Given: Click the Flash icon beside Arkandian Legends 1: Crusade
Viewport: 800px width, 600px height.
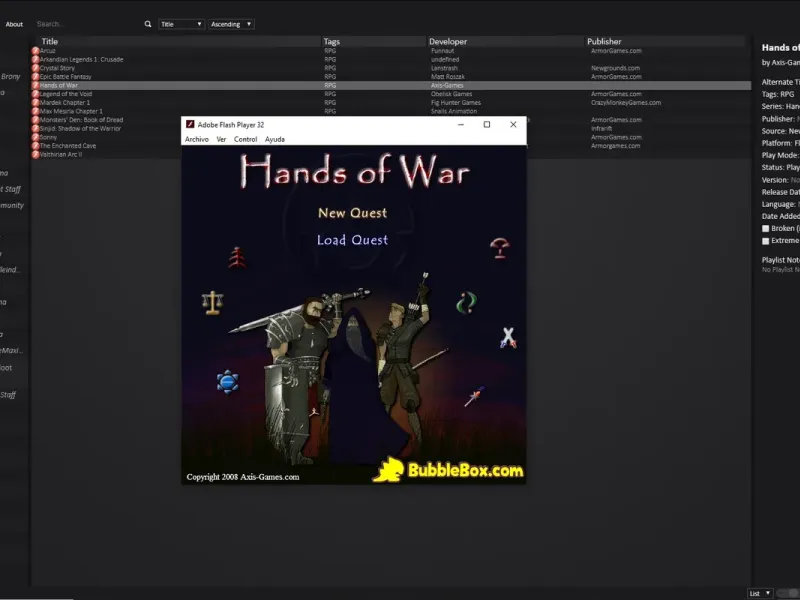Looking at the screenshot, I should 35,59.
